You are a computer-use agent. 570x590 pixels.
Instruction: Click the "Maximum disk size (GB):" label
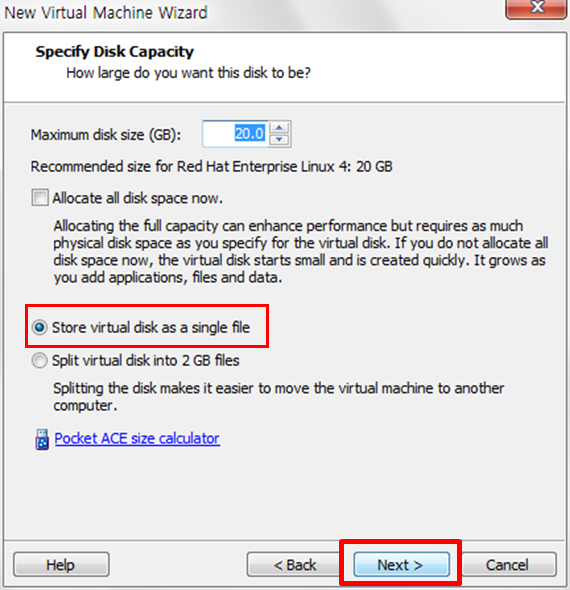click(106, 135)
